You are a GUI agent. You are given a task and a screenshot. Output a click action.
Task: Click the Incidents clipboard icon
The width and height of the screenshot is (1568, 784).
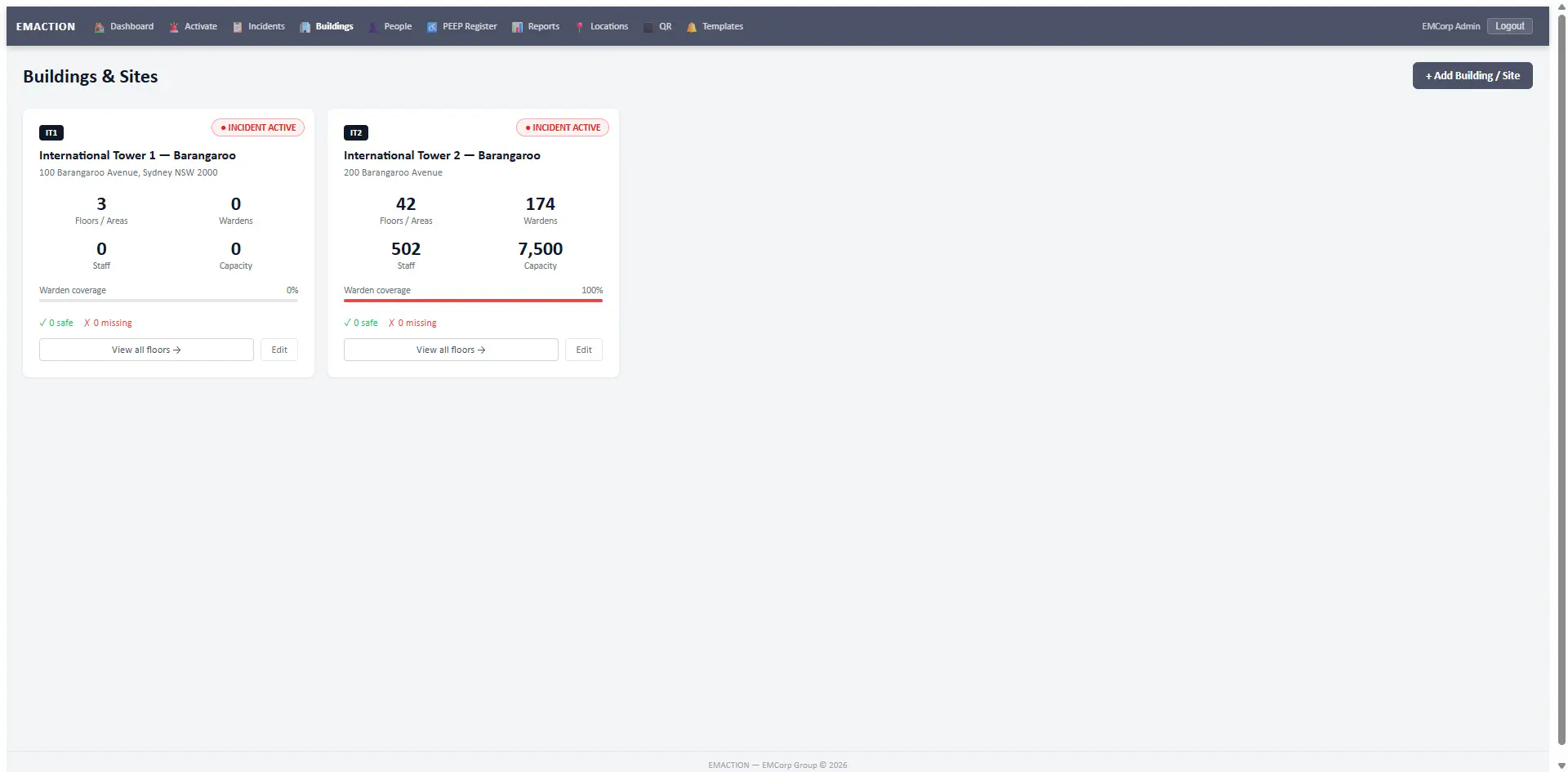click(237, 27)
